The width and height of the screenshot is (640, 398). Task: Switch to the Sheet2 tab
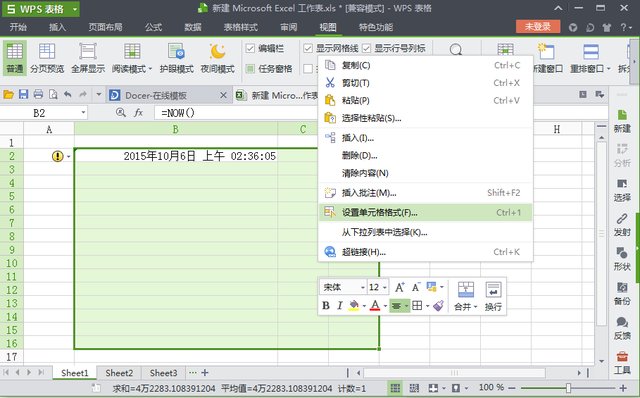tap(119, 373)
